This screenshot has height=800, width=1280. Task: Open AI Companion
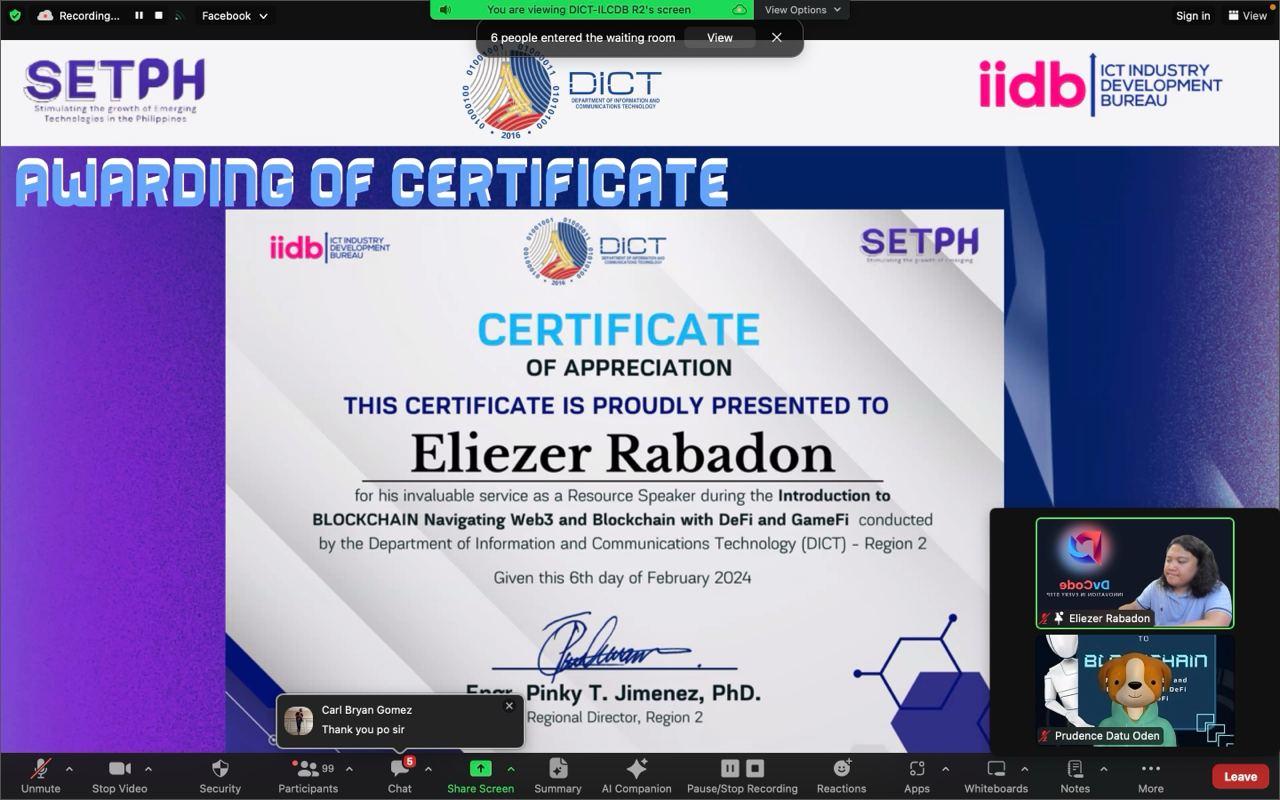tap(636, 776)
